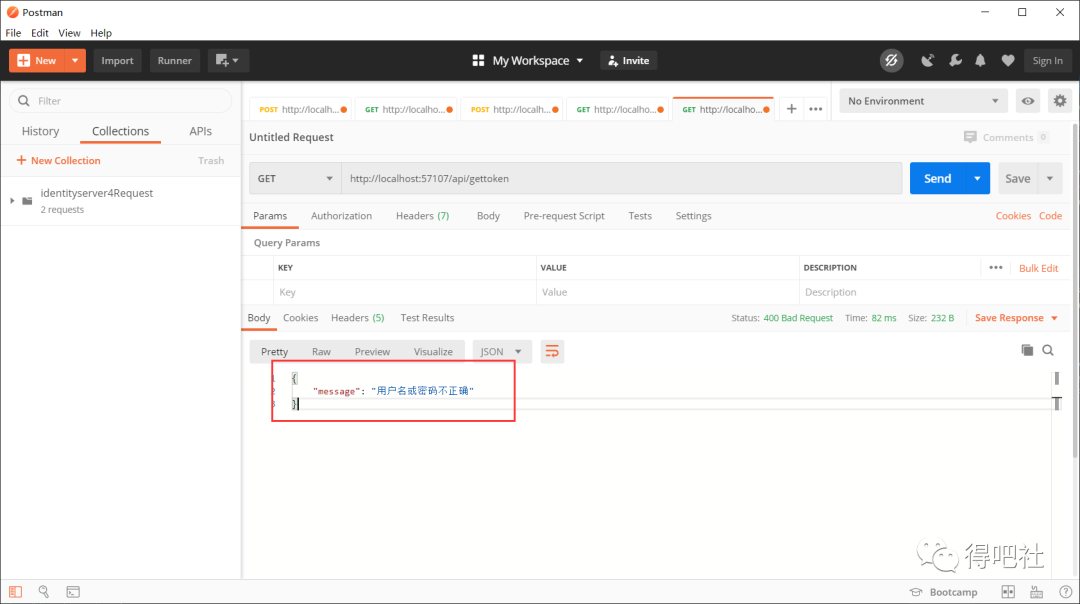Open the Postman console icon
Screen dimensions: 1080x604
click(73, 592)
